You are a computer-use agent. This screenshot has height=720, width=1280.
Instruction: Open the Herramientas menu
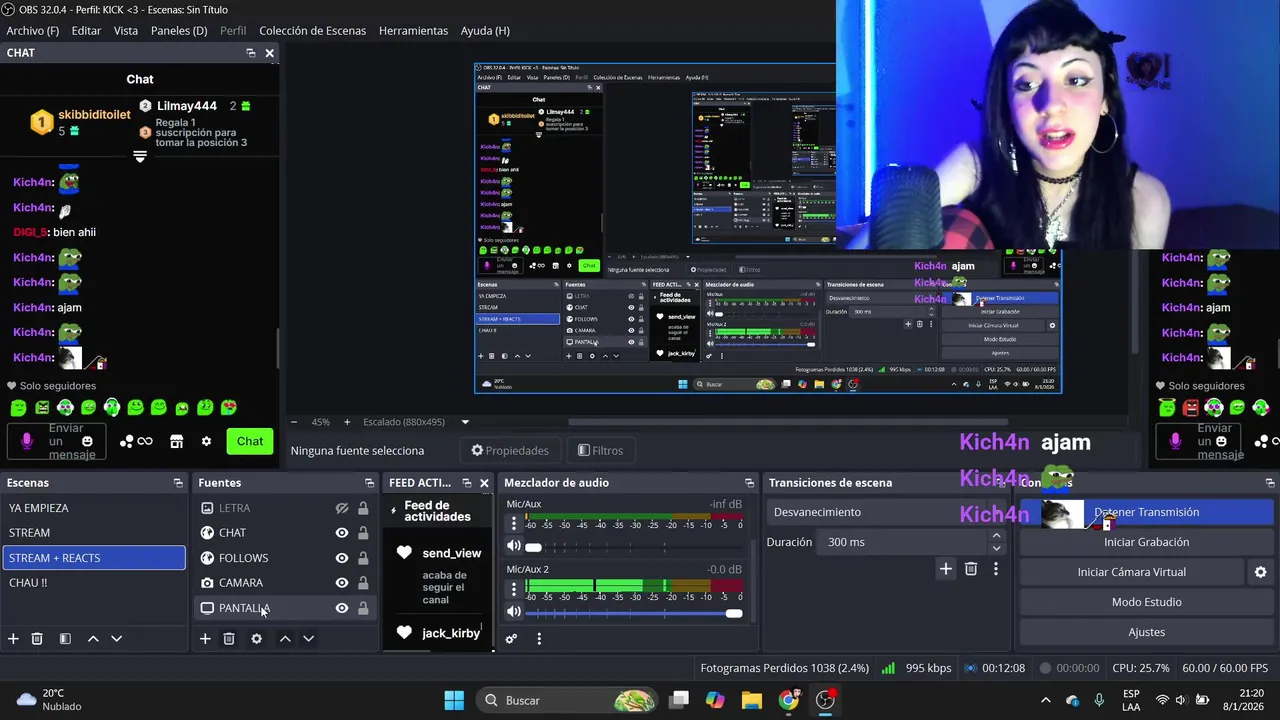coord(413,31)
